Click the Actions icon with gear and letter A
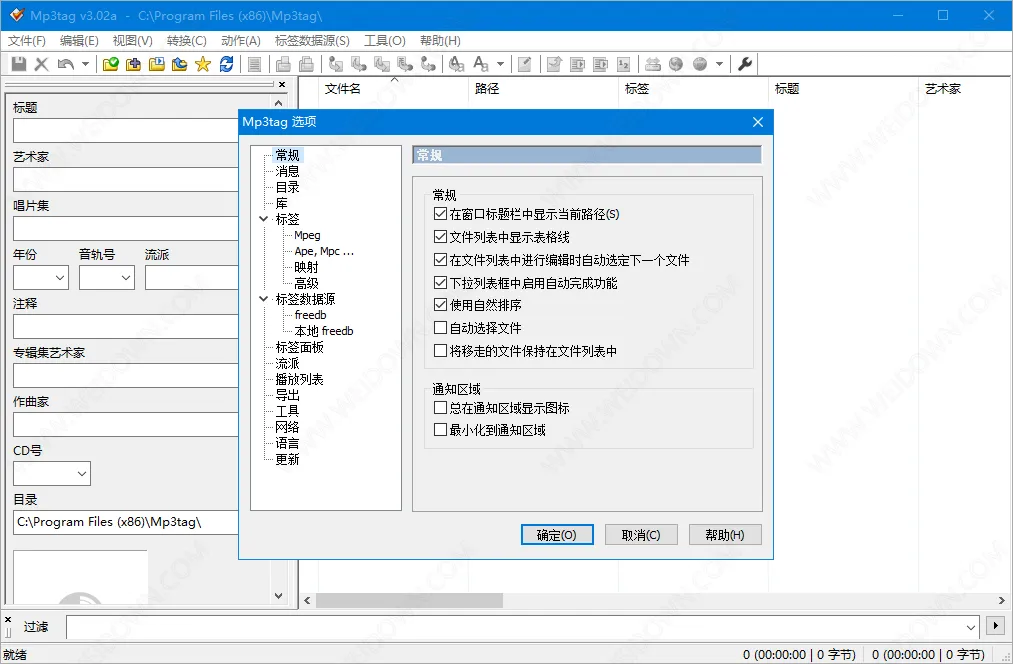Screen dimensions: 1013x664 456,64
